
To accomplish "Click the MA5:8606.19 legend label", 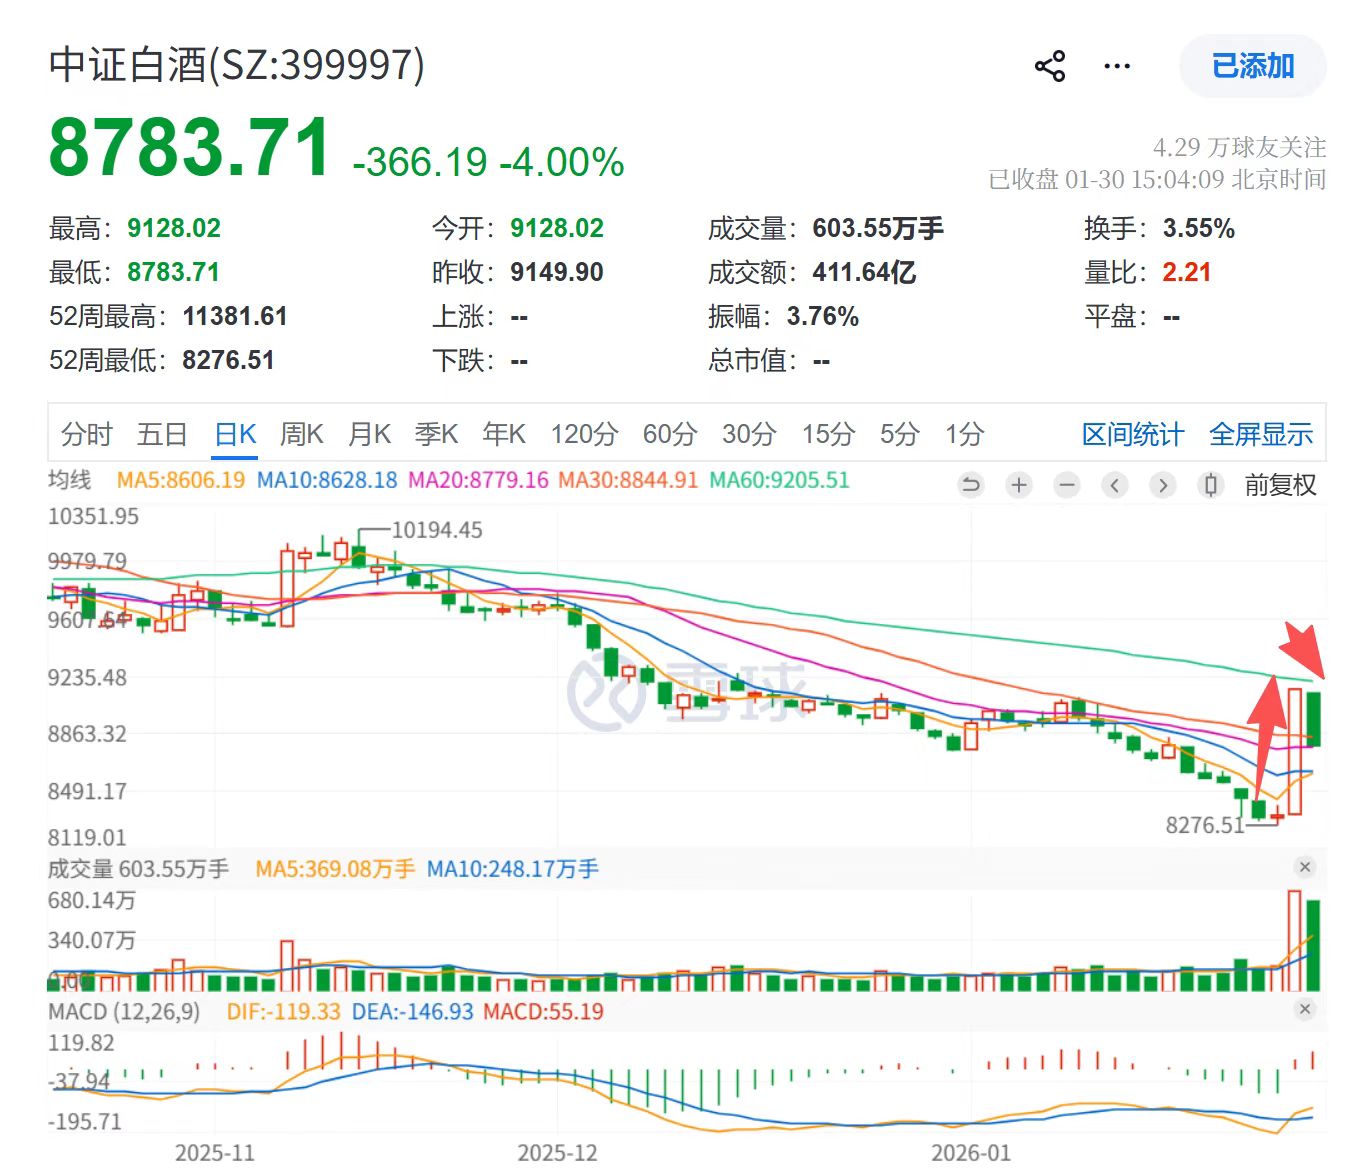I will point(181,480).
